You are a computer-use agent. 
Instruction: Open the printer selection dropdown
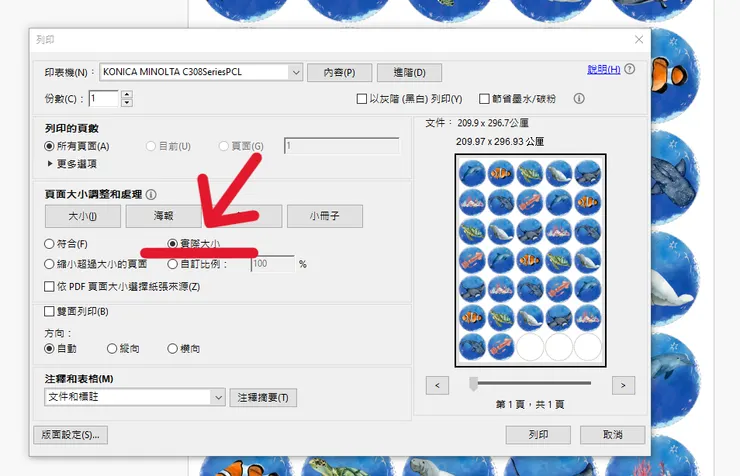click(x=201, y=72)
